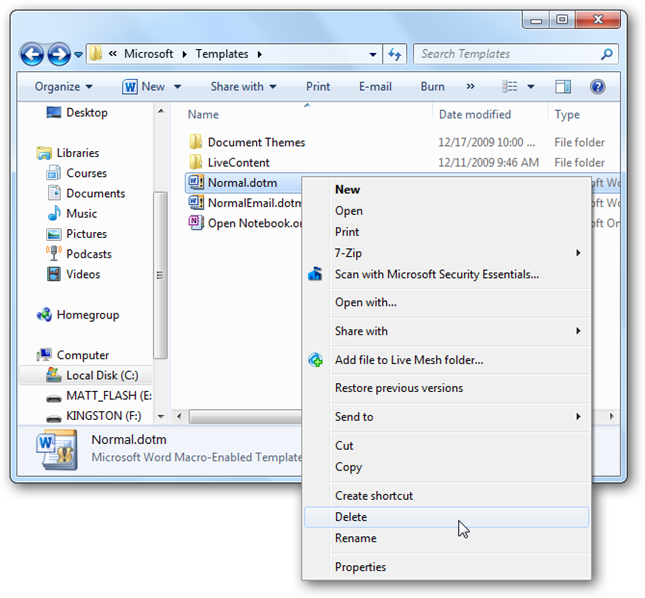Open the Share with toolbar menu
The width and height of the screenshot is (645, 598).
pos(243,87)
